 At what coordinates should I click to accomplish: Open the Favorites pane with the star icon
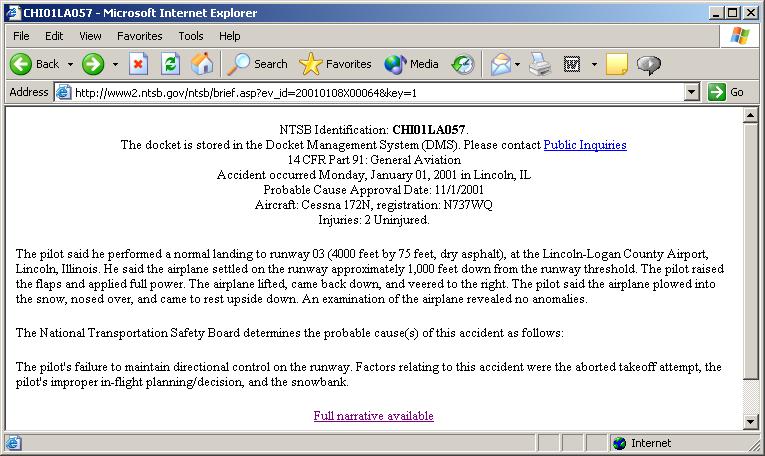(x=335, y=64)
